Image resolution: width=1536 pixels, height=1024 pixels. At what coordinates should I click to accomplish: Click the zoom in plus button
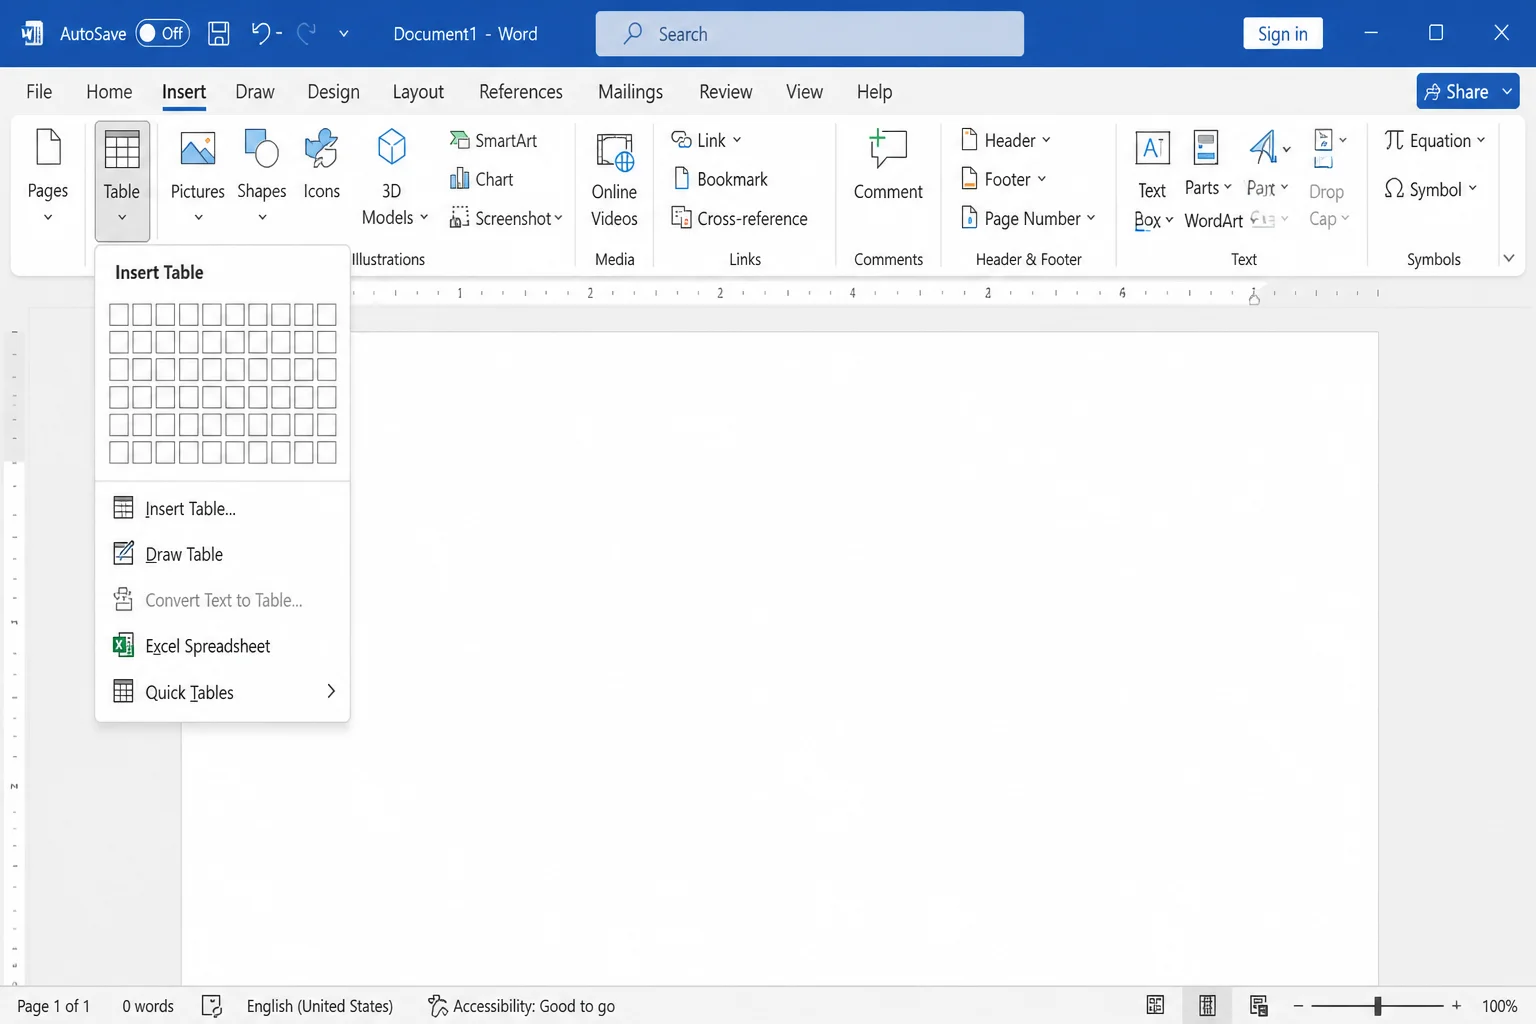[1456, 1006]
